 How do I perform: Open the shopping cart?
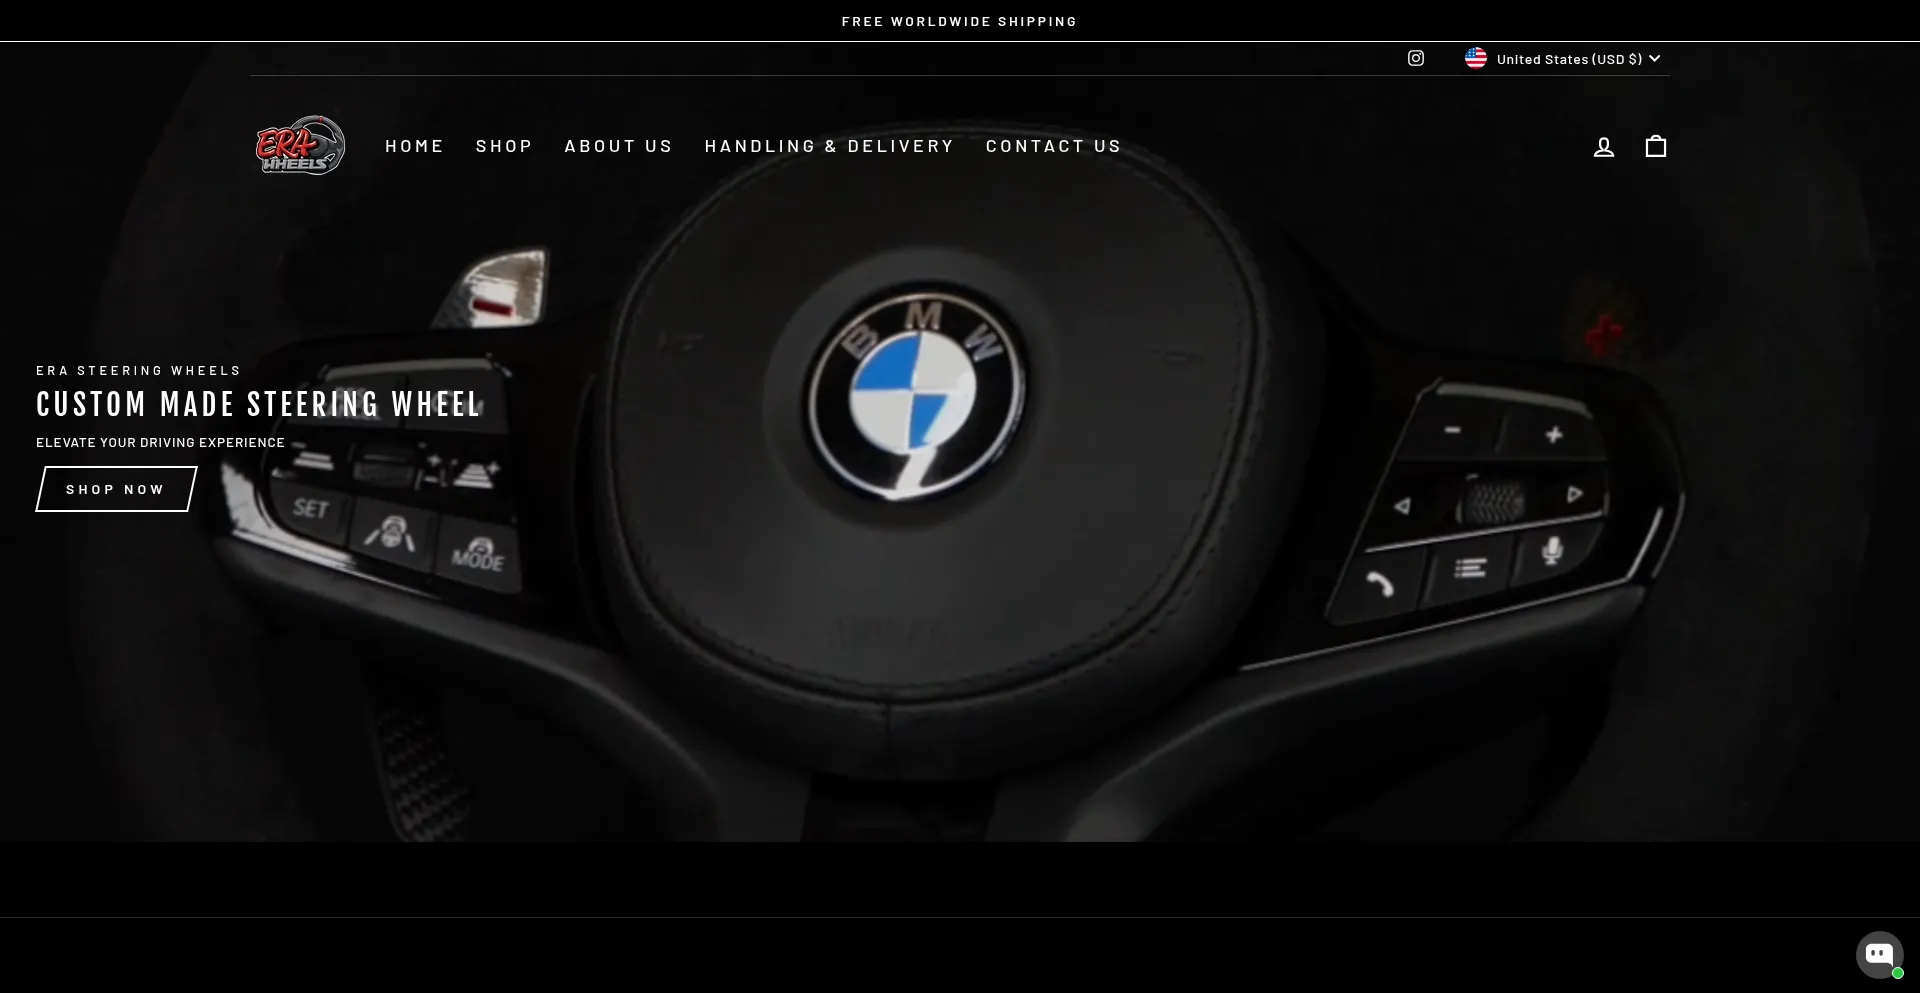1655,147
